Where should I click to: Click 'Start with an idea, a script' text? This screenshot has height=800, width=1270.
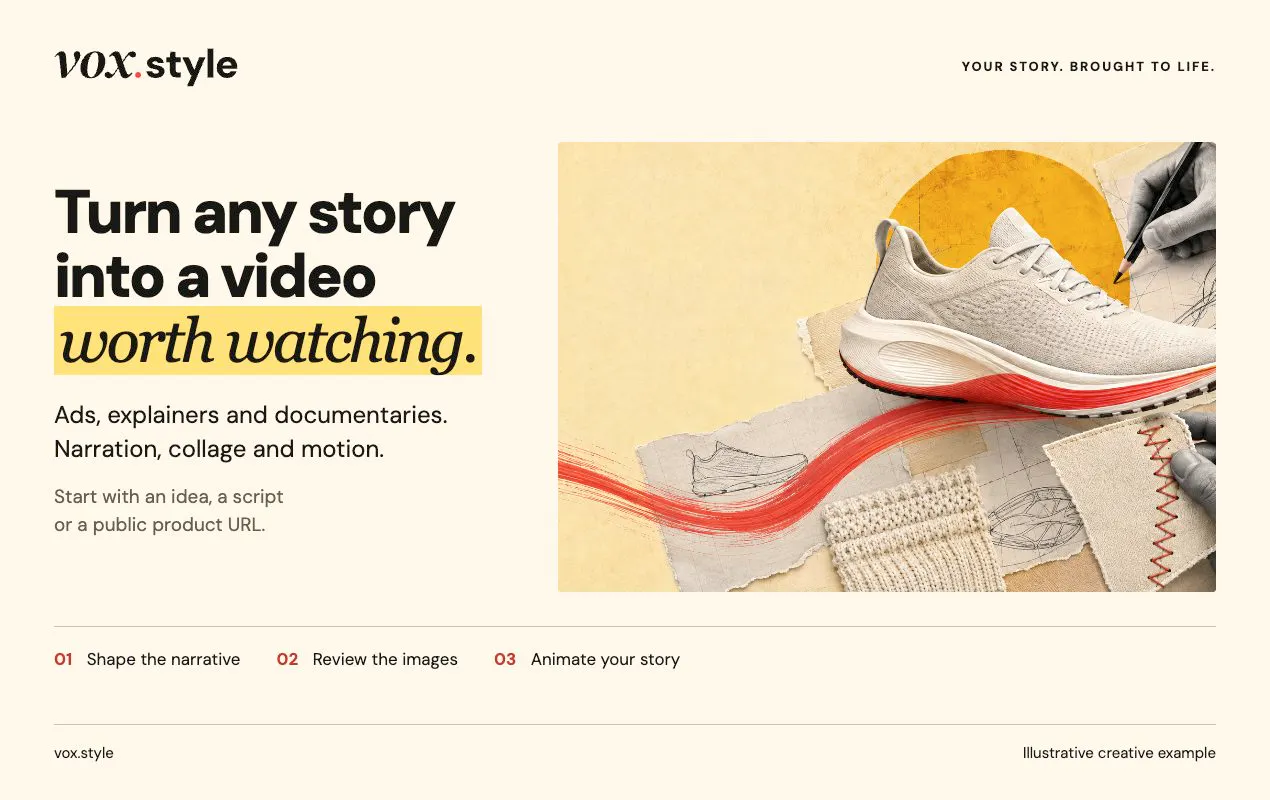169,496
